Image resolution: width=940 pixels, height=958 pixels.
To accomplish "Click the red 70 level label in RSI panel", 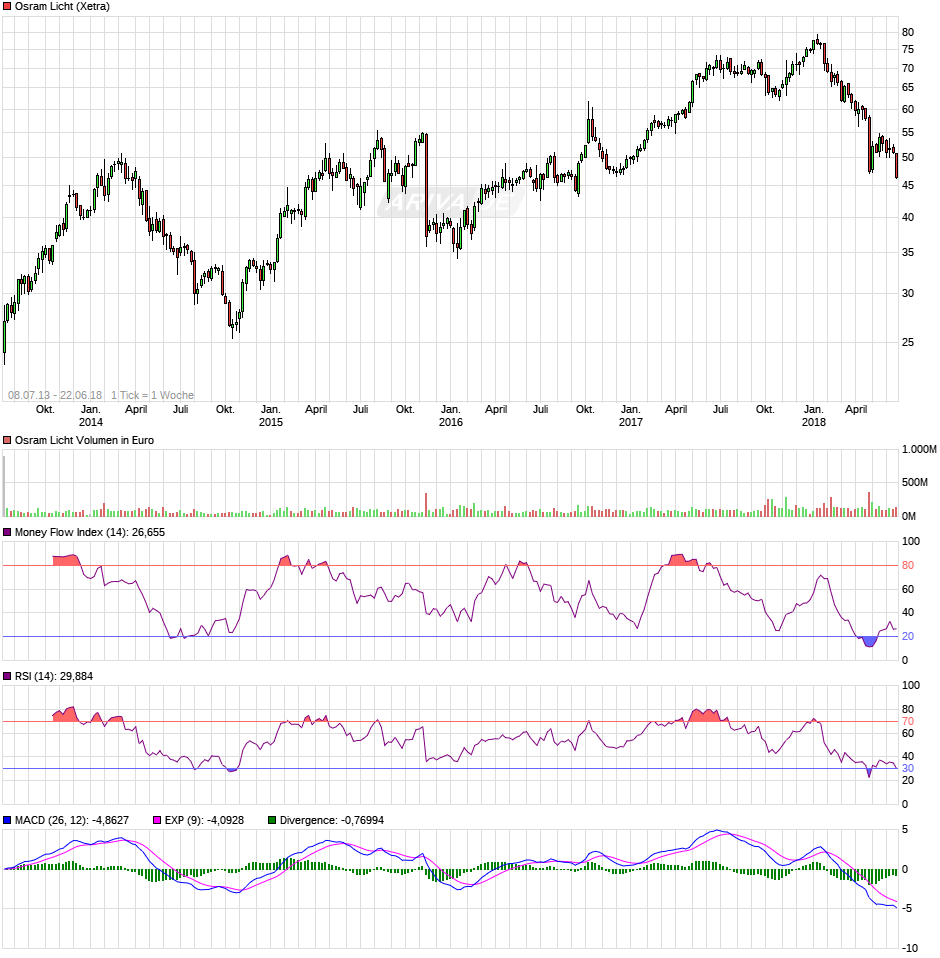I will point(908,722).
